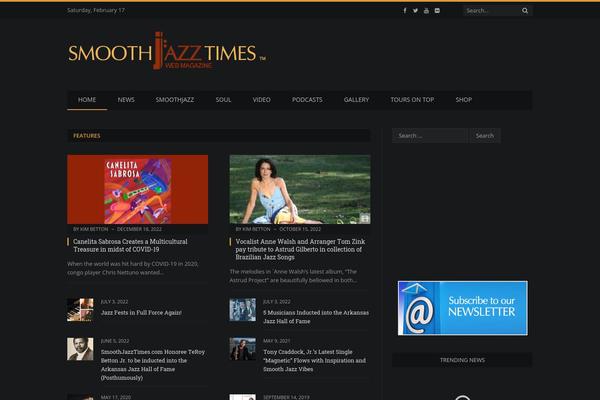Go to the Home menu item

(87, 100)
